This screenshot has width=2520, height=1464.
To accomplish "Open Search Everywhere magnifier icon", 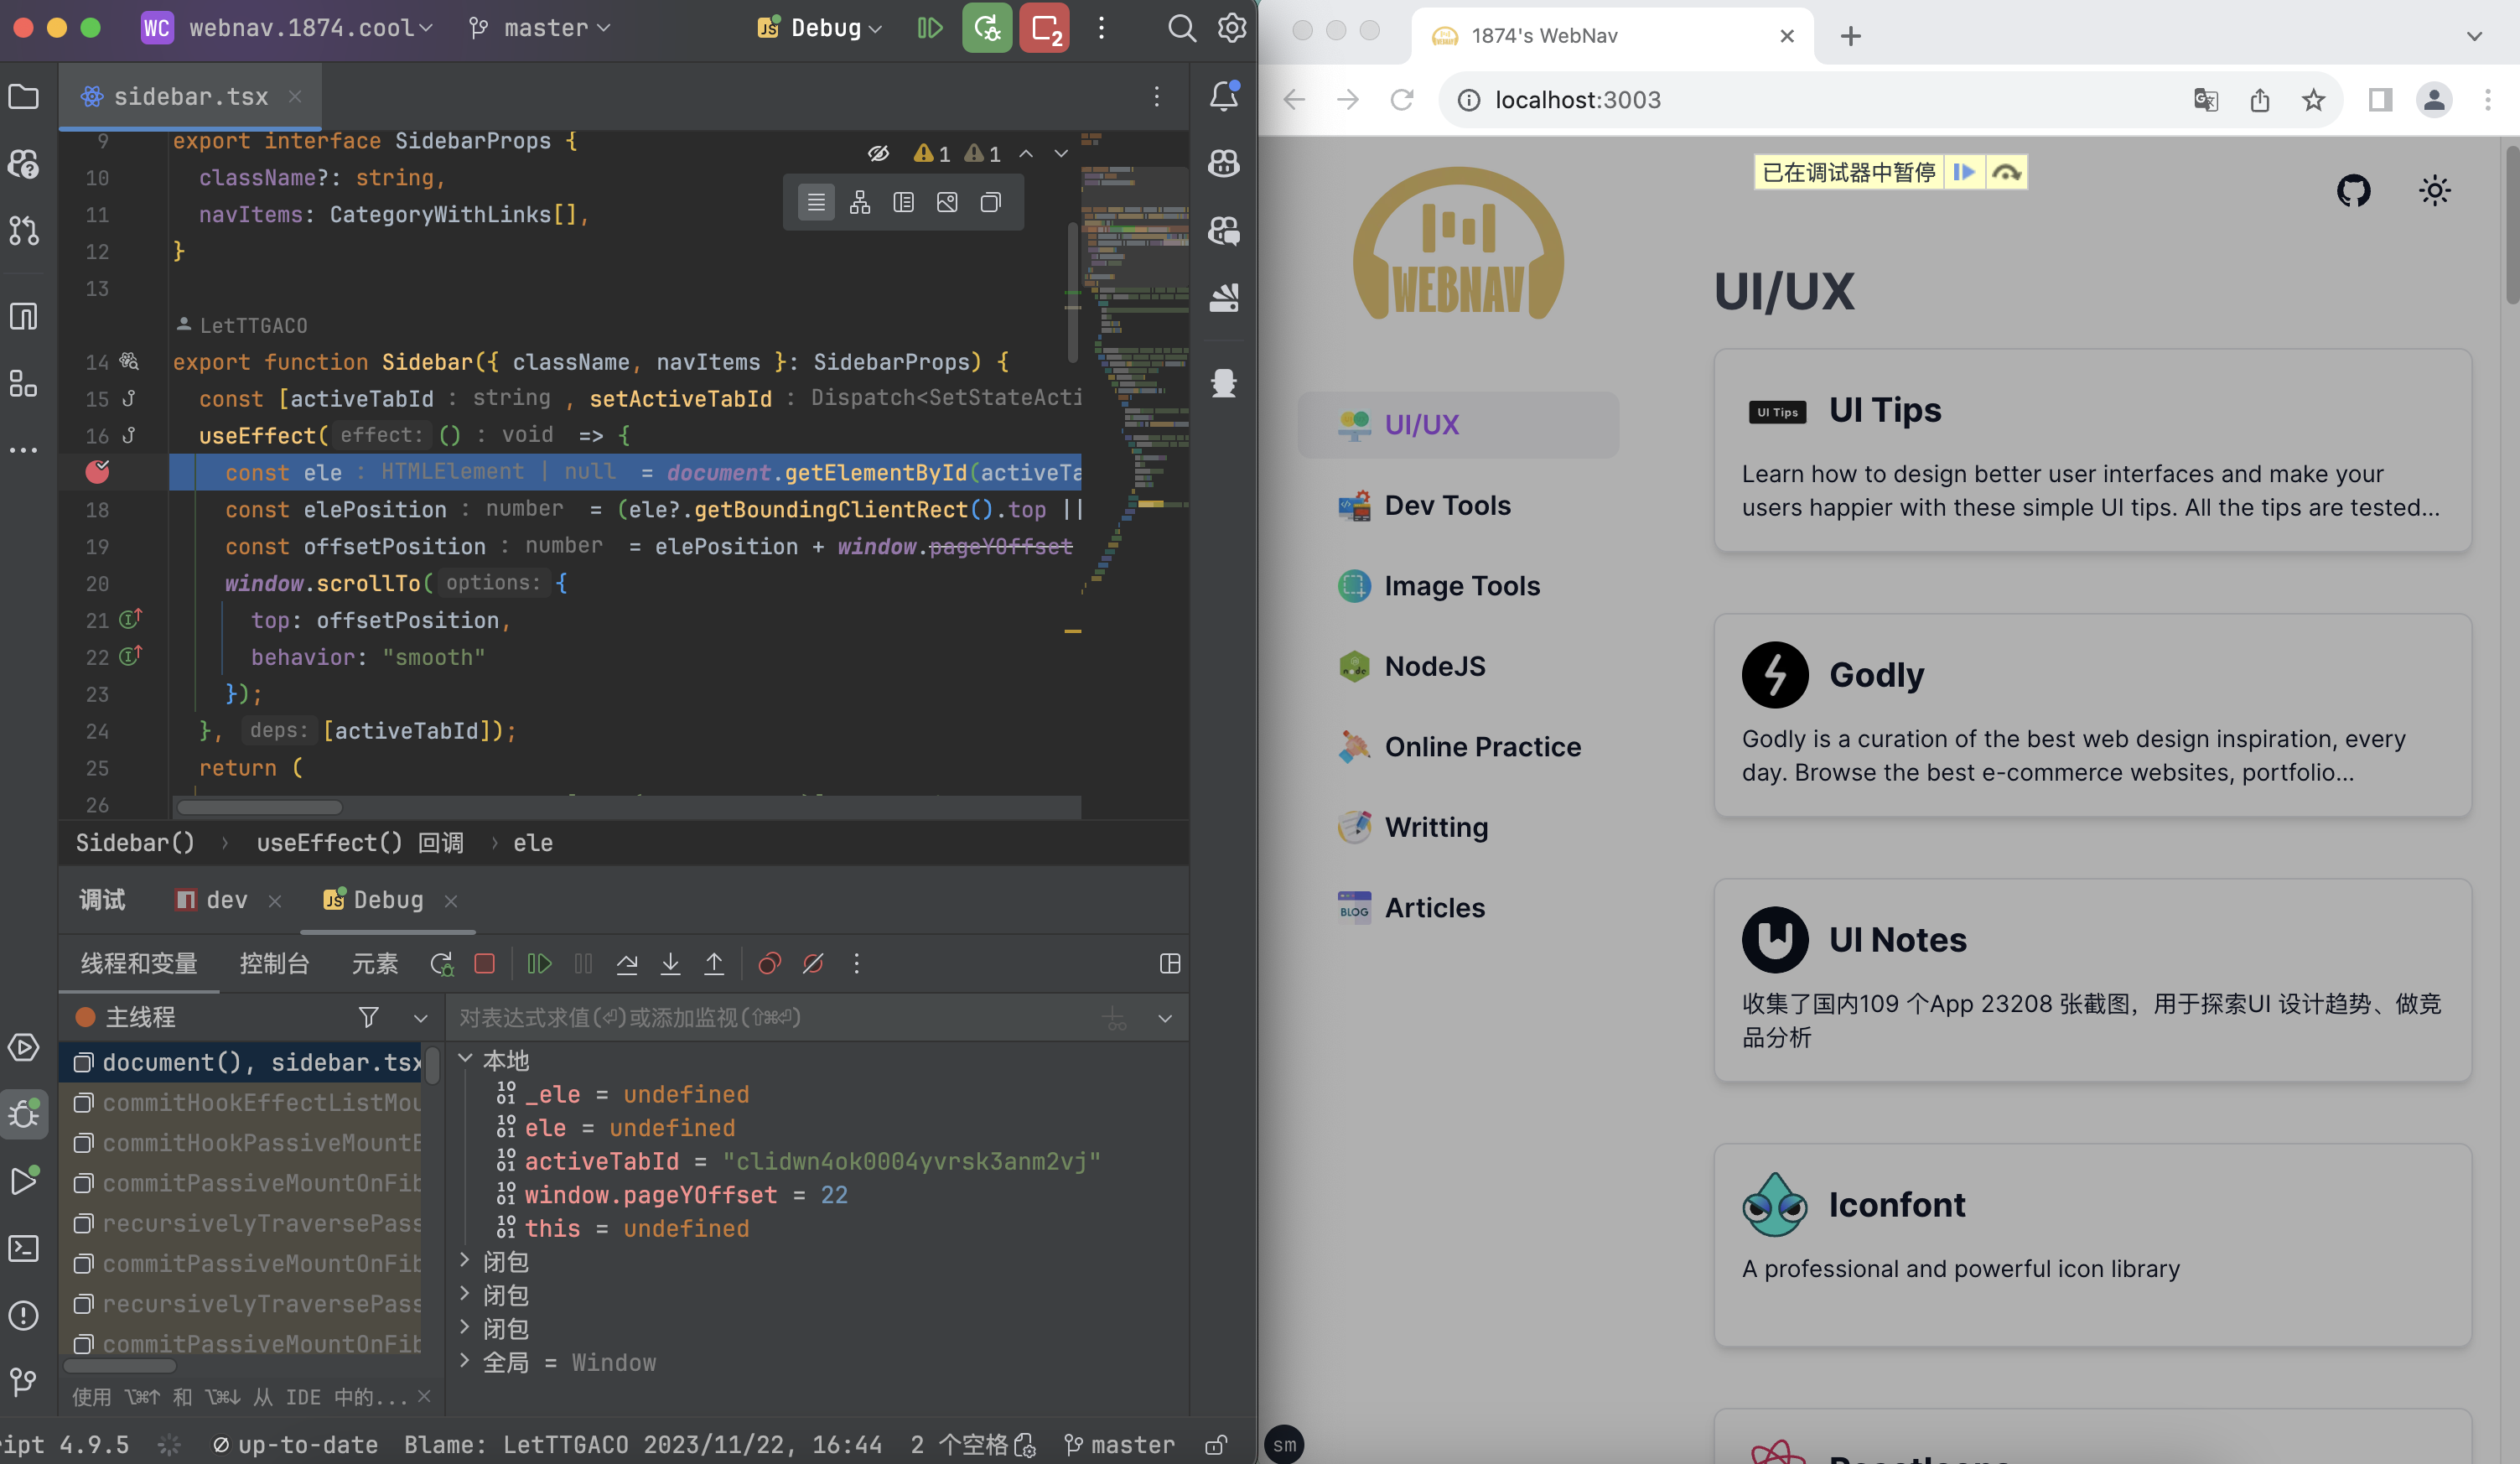I will [x=1181, y=28].
